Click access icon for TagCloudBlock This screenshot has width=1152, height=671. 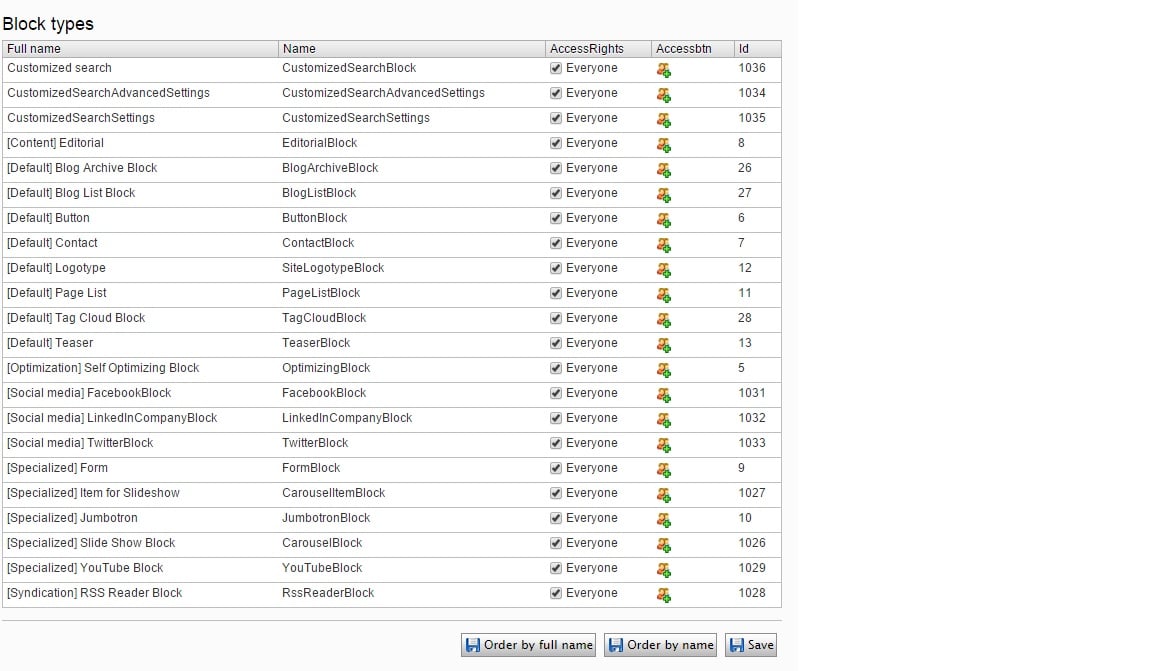663,320
